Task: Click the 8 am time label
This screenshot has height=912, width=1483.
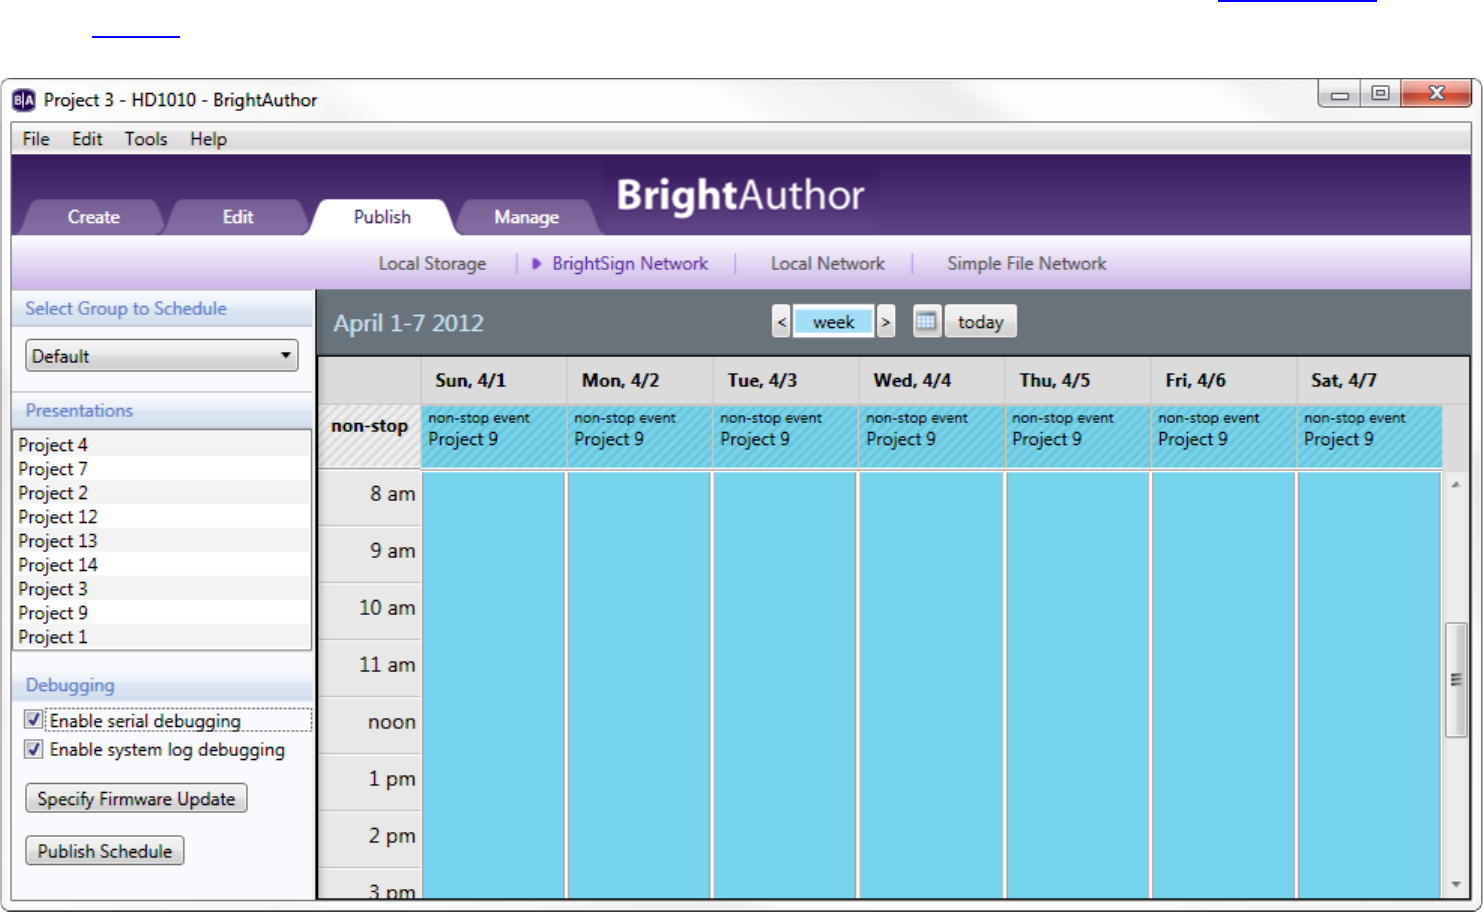Action: point(392,494)
